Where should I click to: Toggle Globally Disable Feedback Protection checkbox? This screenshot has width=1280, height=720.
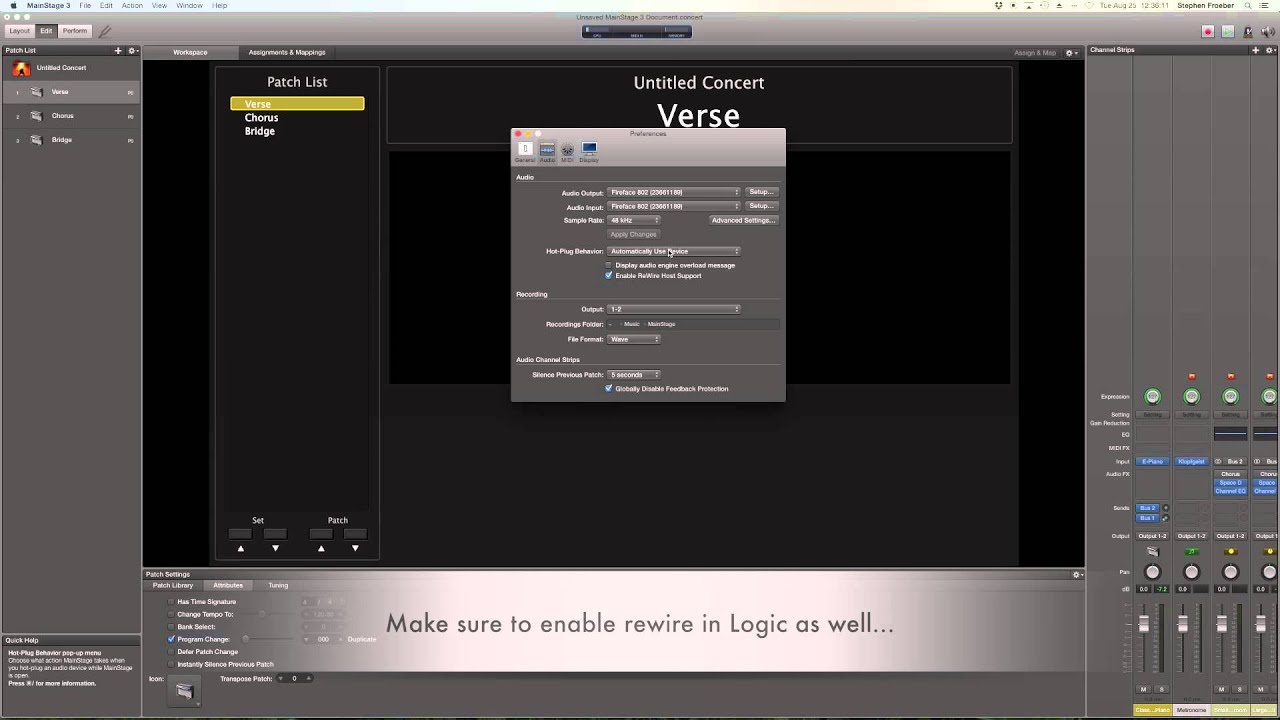pos(608,388)
